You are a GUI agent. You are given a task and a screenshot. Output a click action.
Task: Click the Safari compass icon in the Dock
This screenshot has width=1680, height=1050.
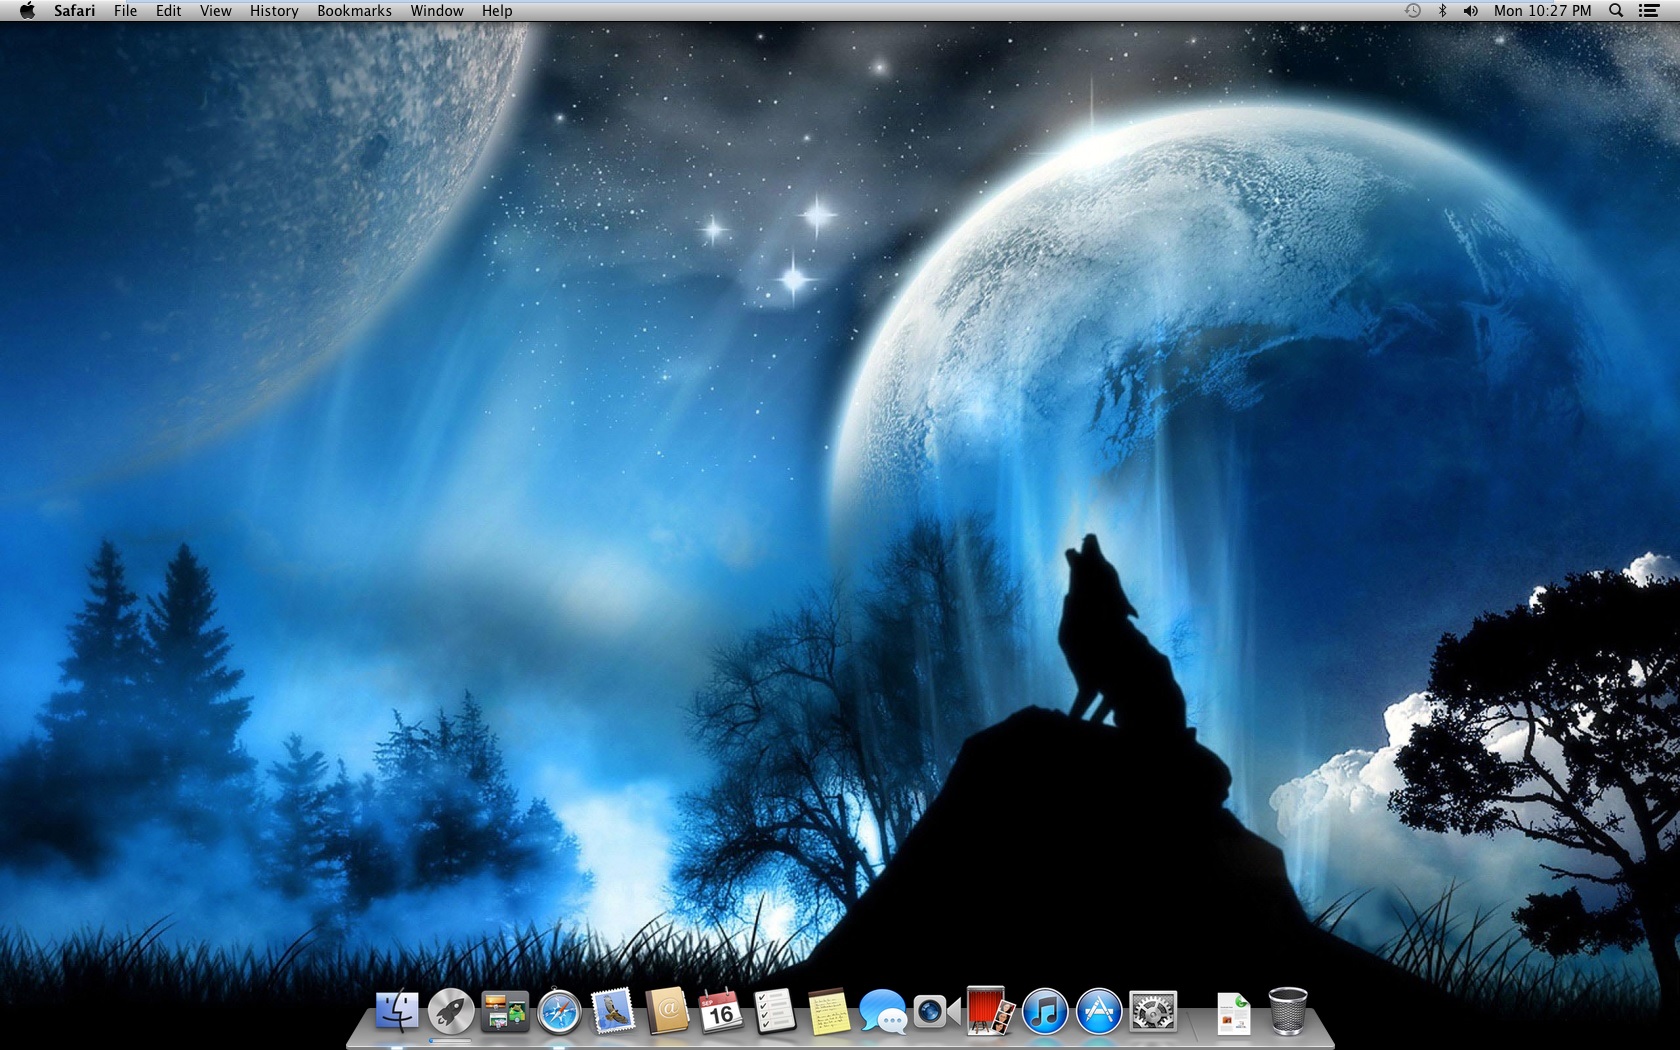[559, 1012]
